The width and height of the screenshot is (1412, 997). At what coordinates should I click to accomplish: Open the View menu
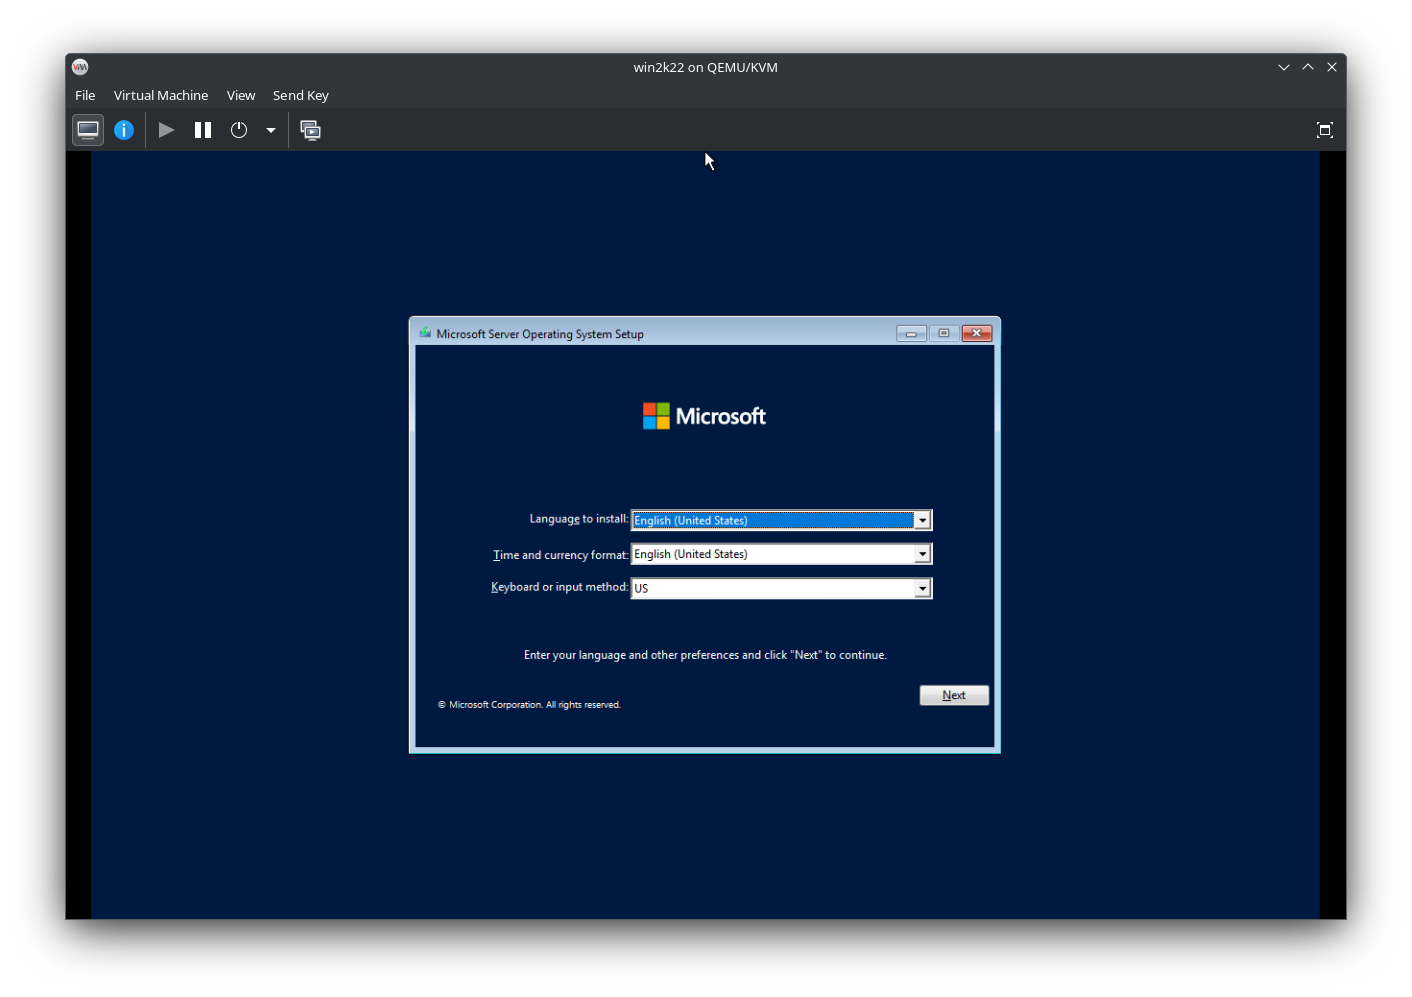(x=241, y=95)
